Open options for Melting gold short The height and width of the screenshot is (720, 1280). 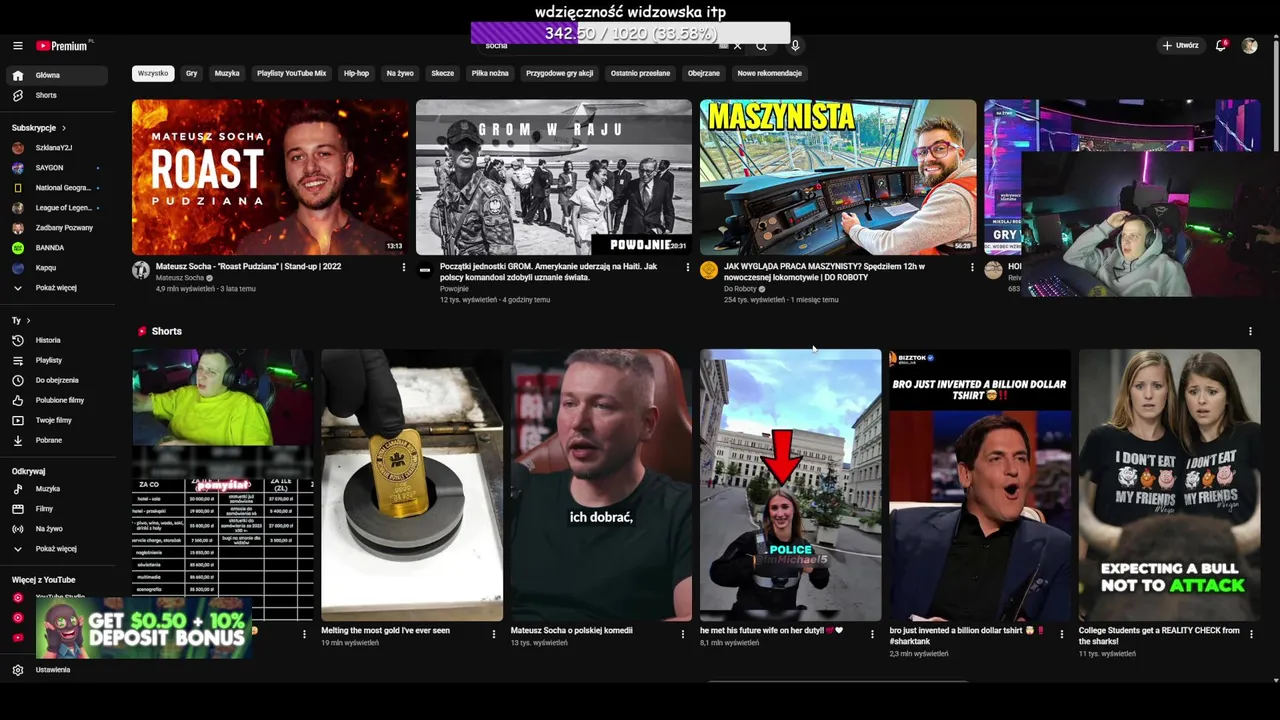[x=493, y=634]
